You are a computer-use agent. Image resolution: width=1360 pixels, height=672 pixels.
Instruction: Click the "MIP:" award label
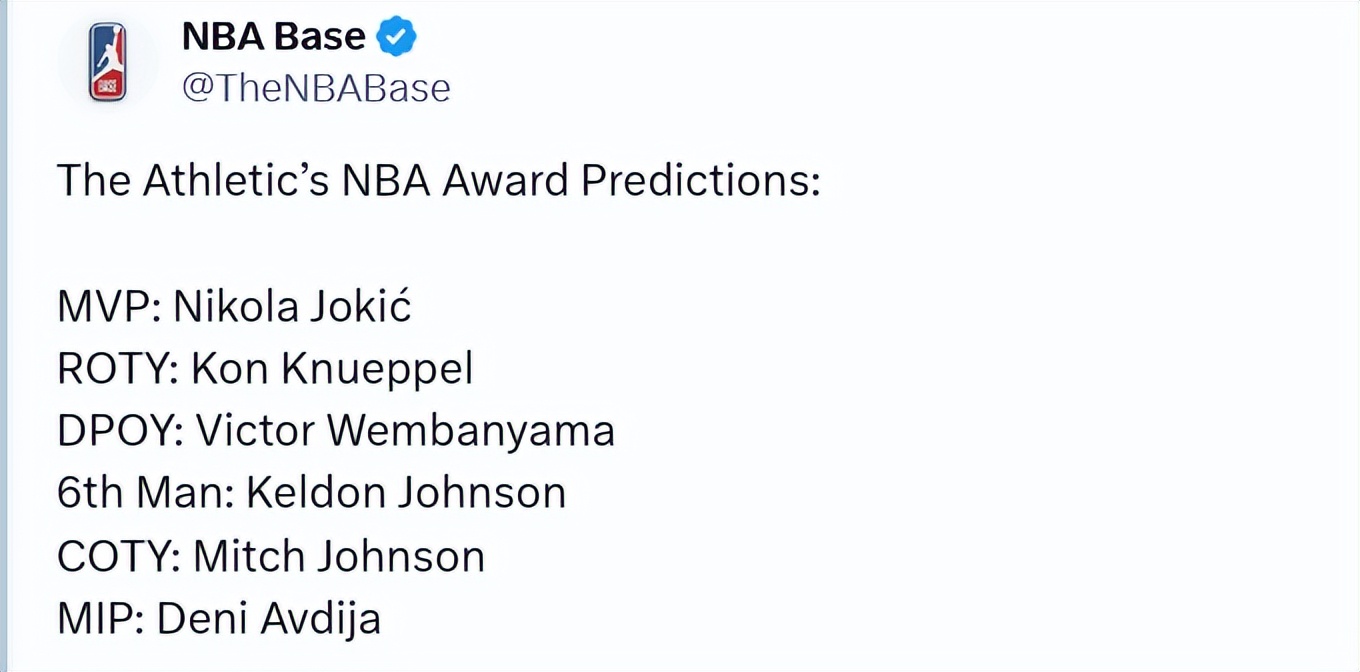100,618
